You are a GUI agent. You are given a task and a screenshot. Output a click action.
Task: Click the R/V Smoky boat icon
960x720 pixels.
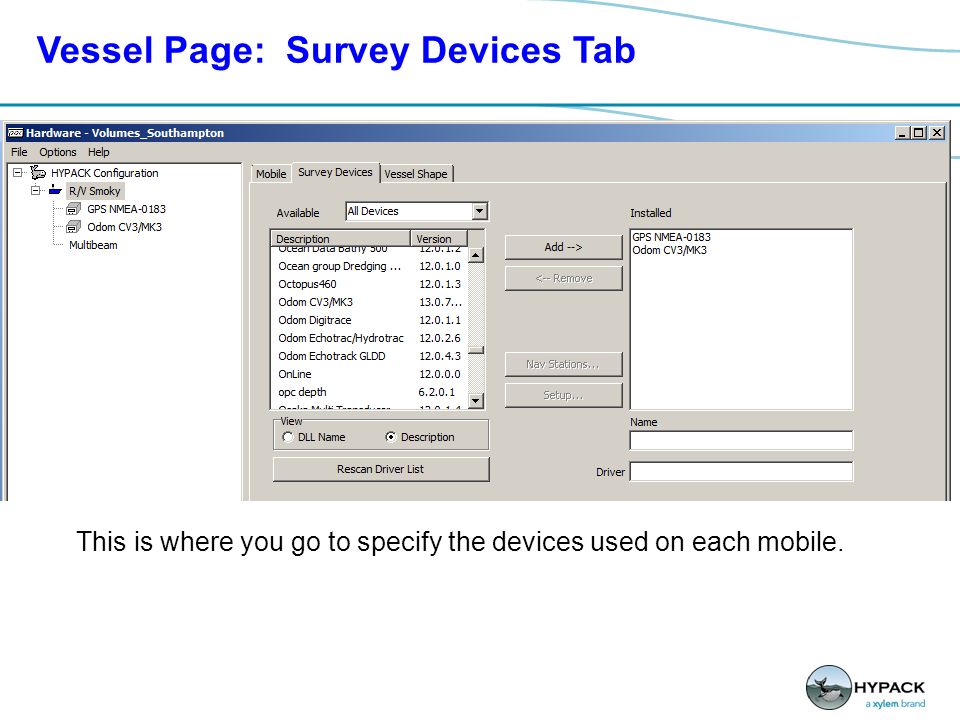pos(56,190)
